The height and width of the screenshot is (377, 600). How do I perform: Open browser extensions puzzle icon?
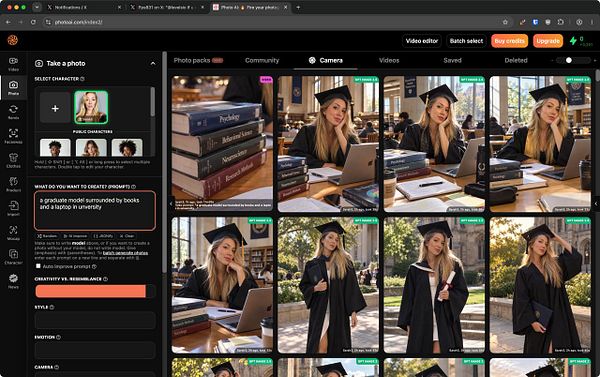(561, 22)
